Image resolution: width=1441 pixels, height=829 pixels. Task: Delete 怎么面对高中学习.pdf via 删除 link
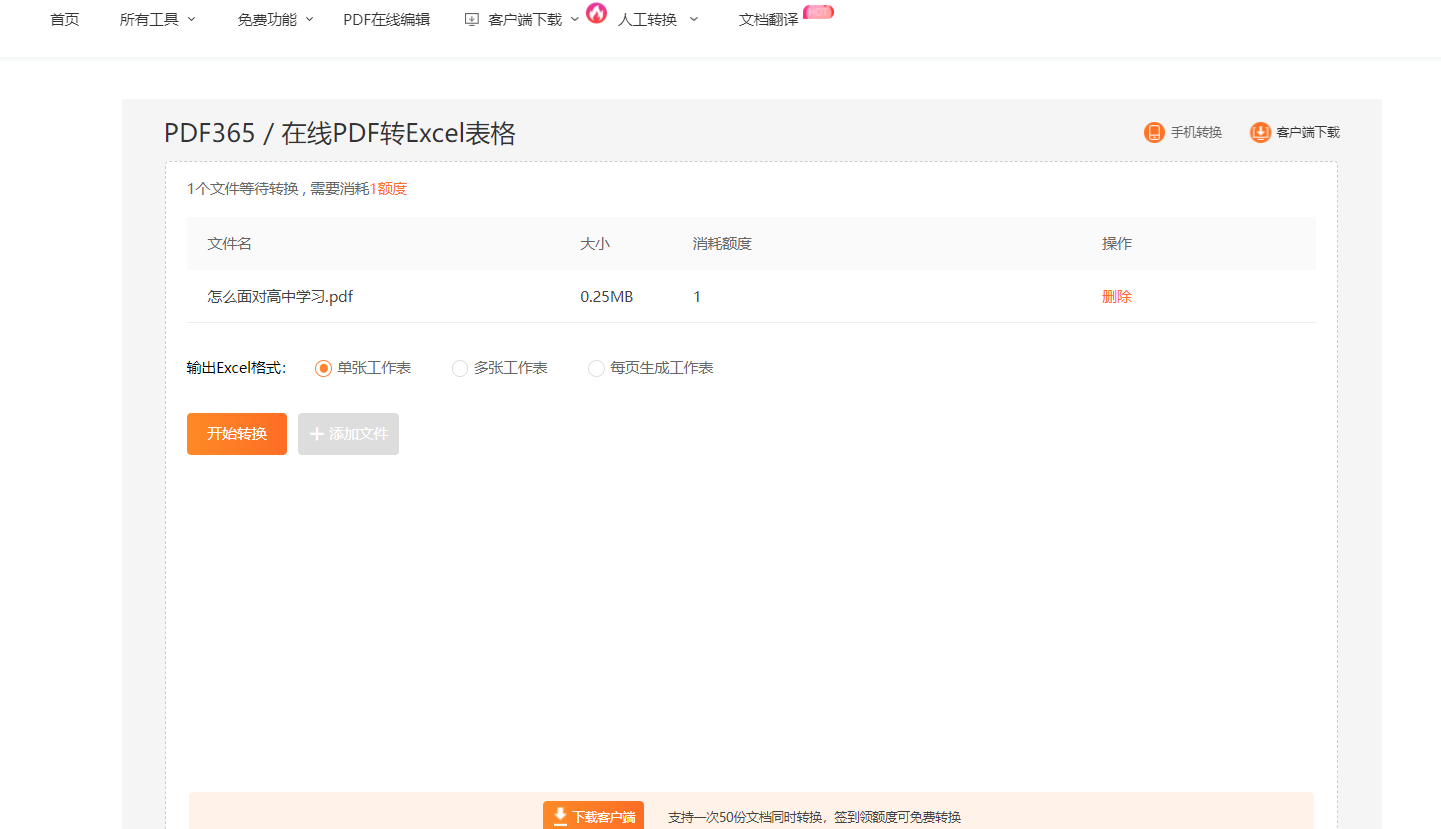1117,297
